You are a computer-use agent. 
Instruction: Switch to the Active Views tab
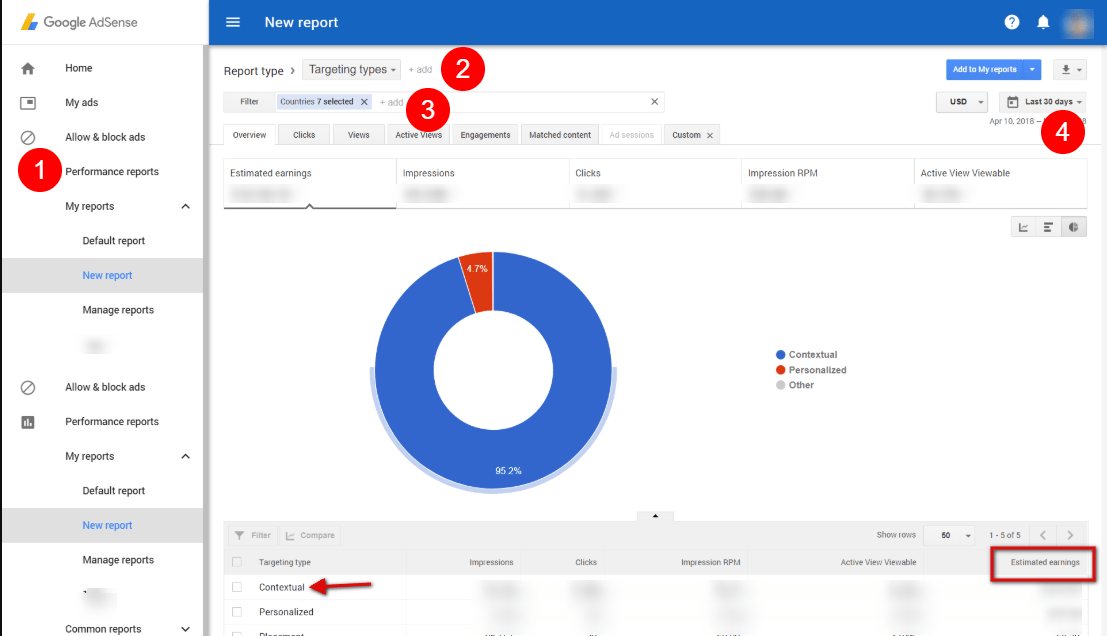point(418,135)
